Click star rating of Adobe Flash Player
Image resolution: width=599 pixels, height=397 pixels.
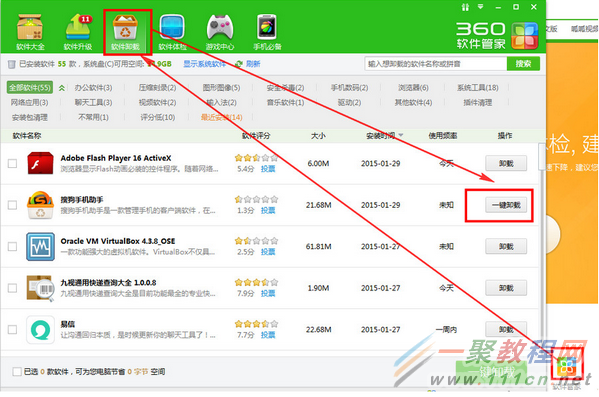click(256, 157)
